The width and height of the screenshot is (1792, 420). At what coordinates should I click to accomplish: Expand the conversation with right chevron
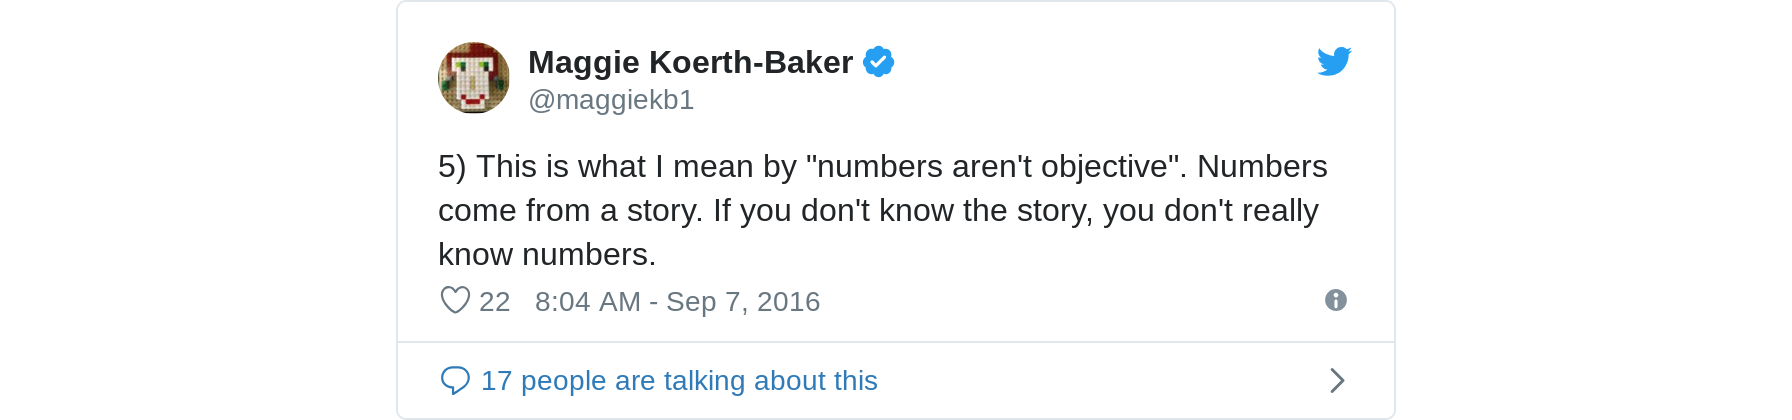pos(1337,380)
